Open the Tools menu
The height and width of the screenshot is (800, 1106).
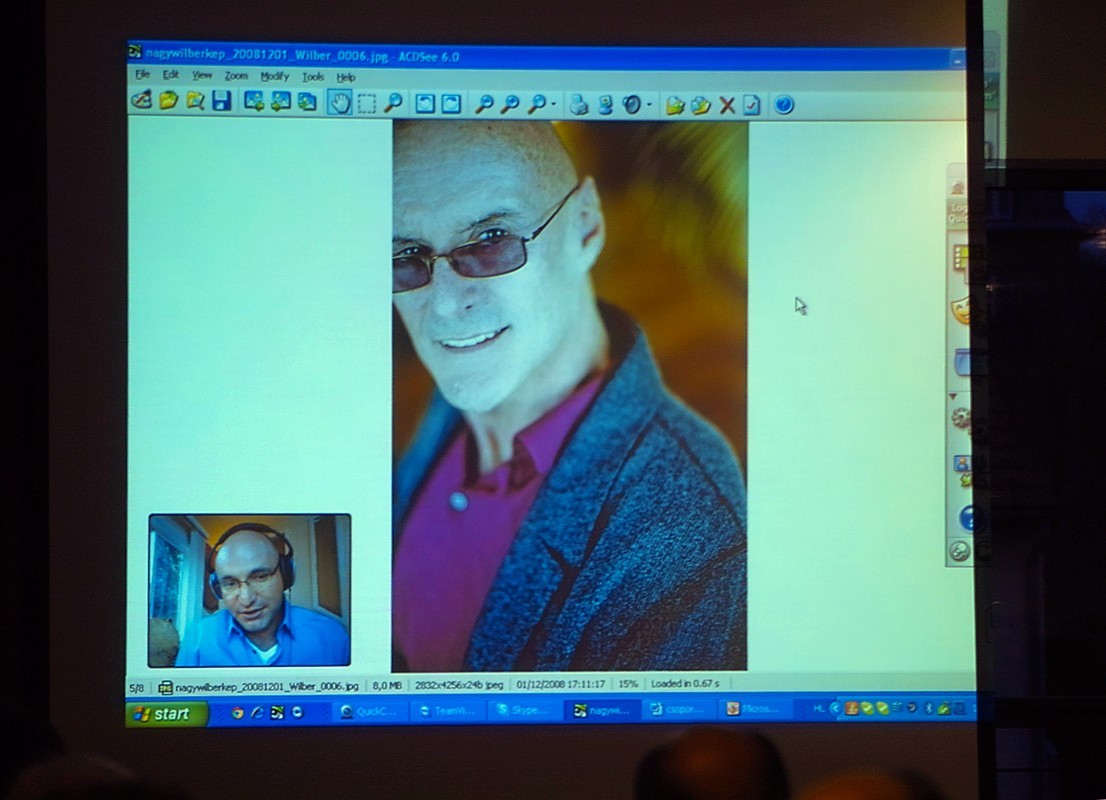(313, 77)
